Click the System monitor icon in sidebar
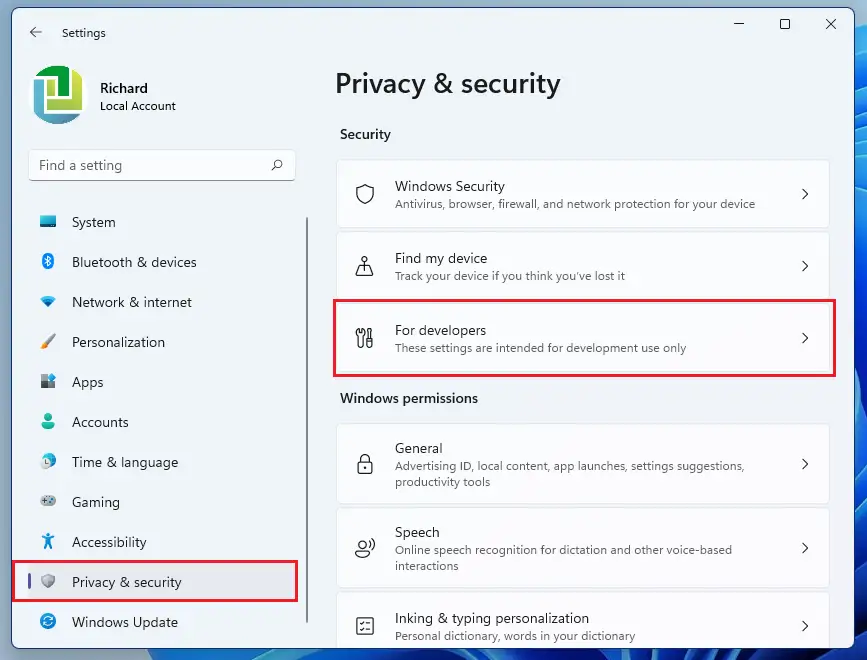Image resolution: width=867 pixels, height=660 pixels. (48, 222)
